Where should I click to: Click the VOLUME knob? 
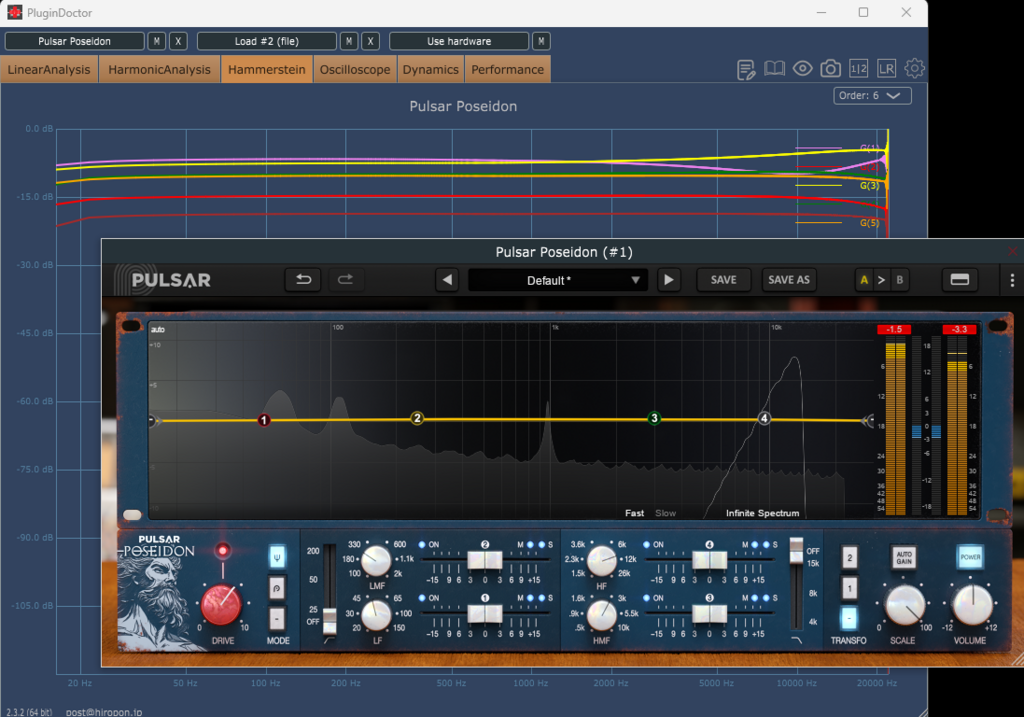pos(972,605)
